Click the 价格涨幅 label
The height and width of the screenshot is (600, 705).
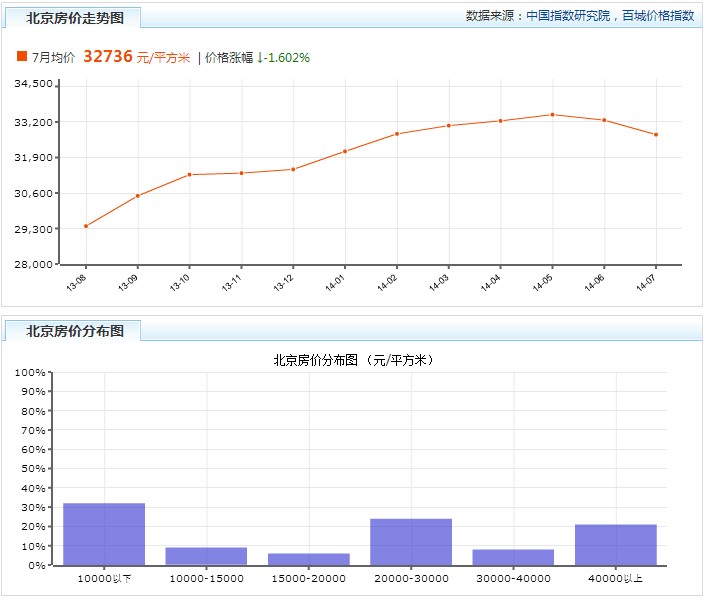coord(229,58)
